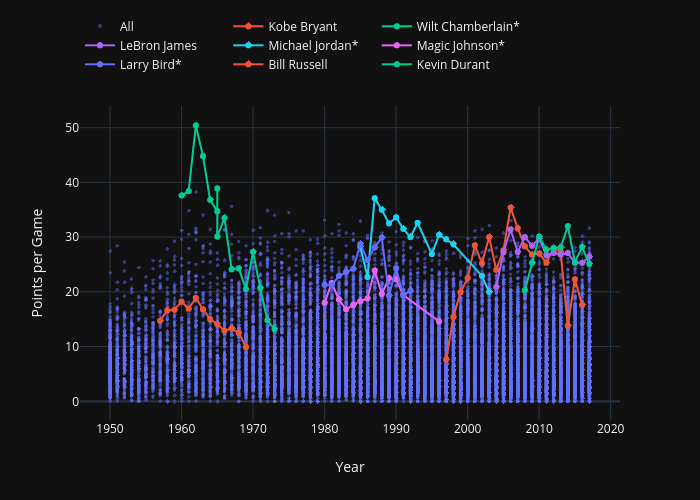700x500 pixels.
Task: Toggle the LeBron James legend entry
Action: pos(157,45)
